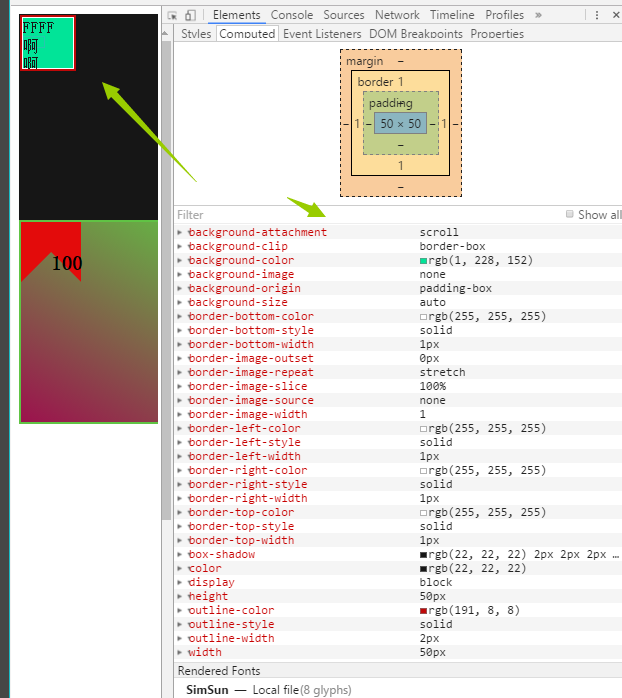The height and width of the screenshot is (698, 622).
Task: Open the Profiles panel
Action: (504, 15)
